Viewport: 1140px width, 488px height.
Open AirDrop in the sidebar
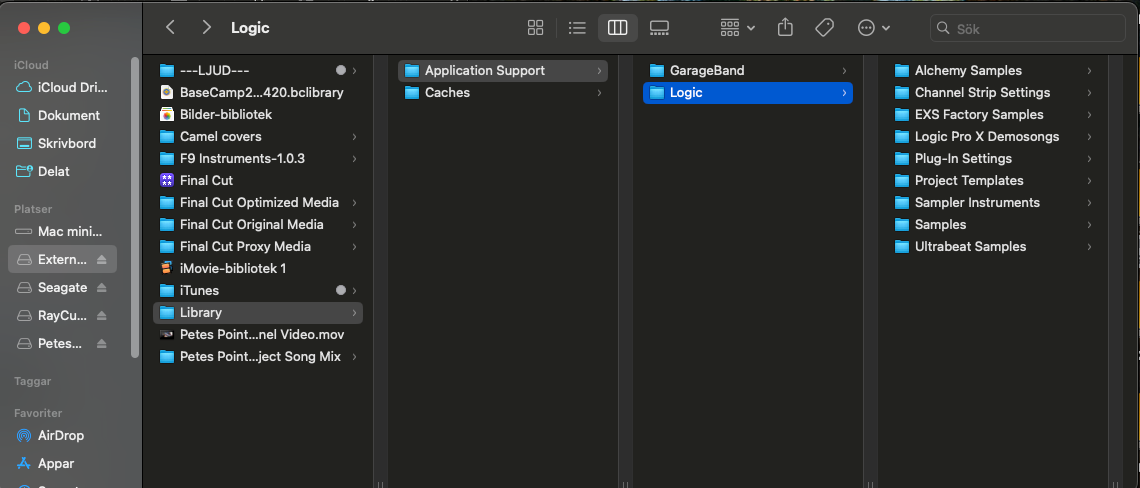point(60,435)
